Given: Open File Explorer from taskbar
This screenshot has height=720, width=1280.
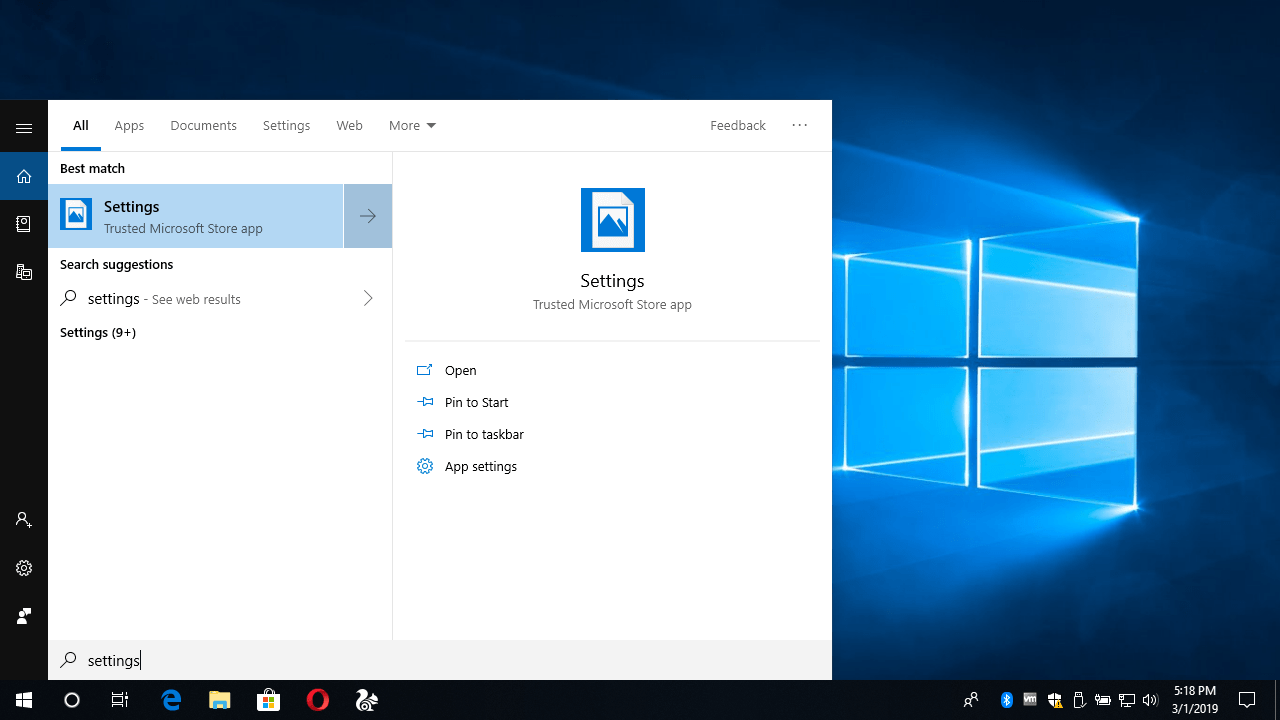Looking at the screenshot, I should 220,700.
